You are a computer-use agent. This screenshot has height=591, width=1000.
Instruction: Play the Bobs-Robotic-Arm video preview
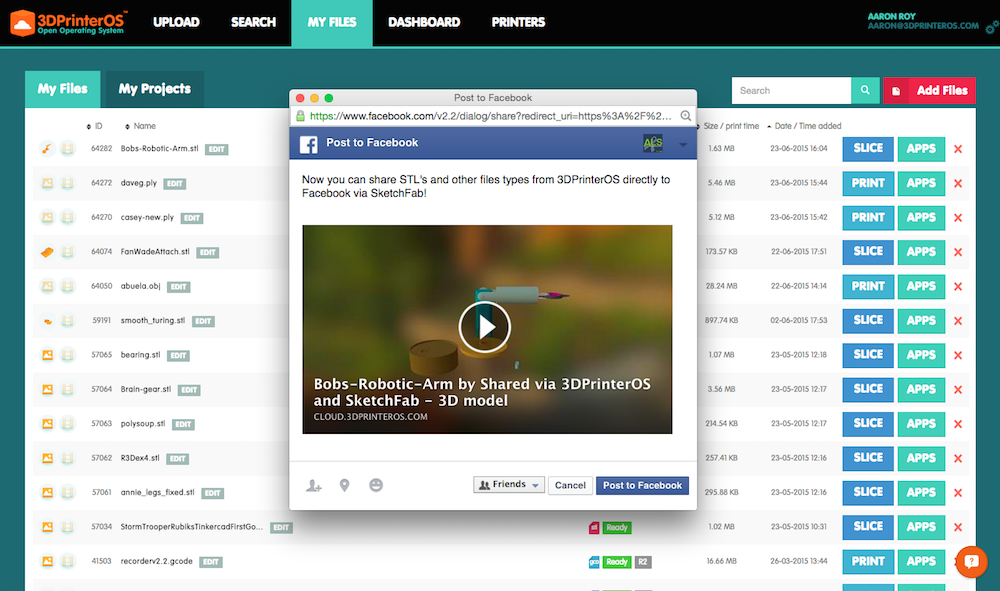(485, 327)
